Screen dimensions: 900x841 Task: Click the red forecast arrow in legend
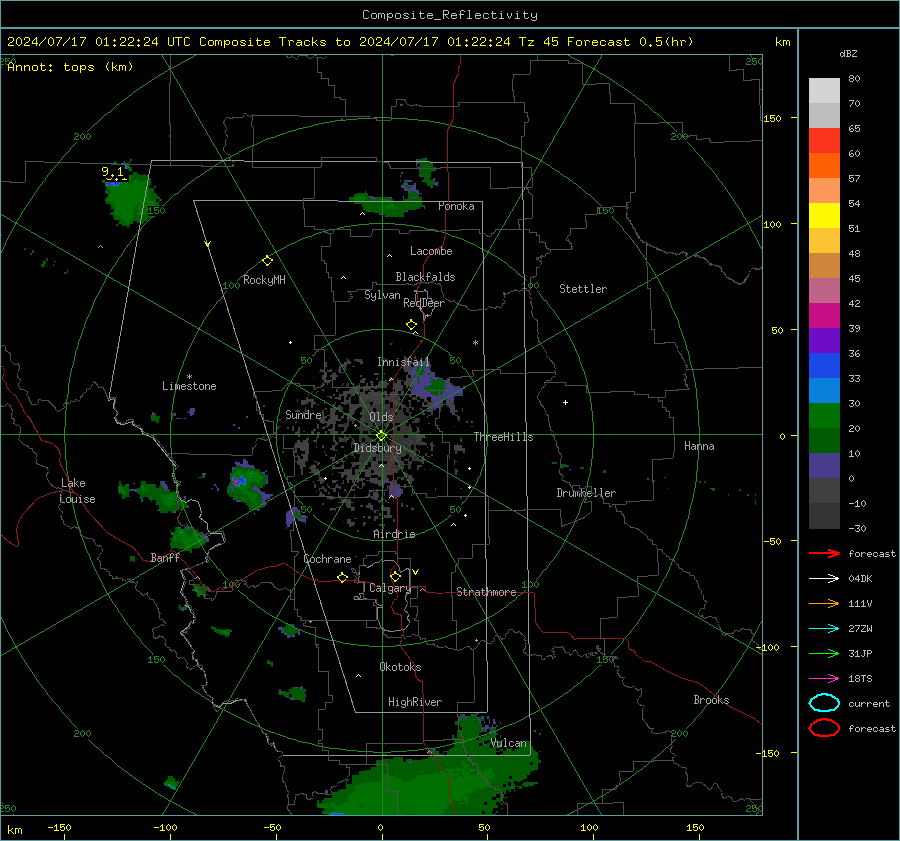[x=824, y=553]
